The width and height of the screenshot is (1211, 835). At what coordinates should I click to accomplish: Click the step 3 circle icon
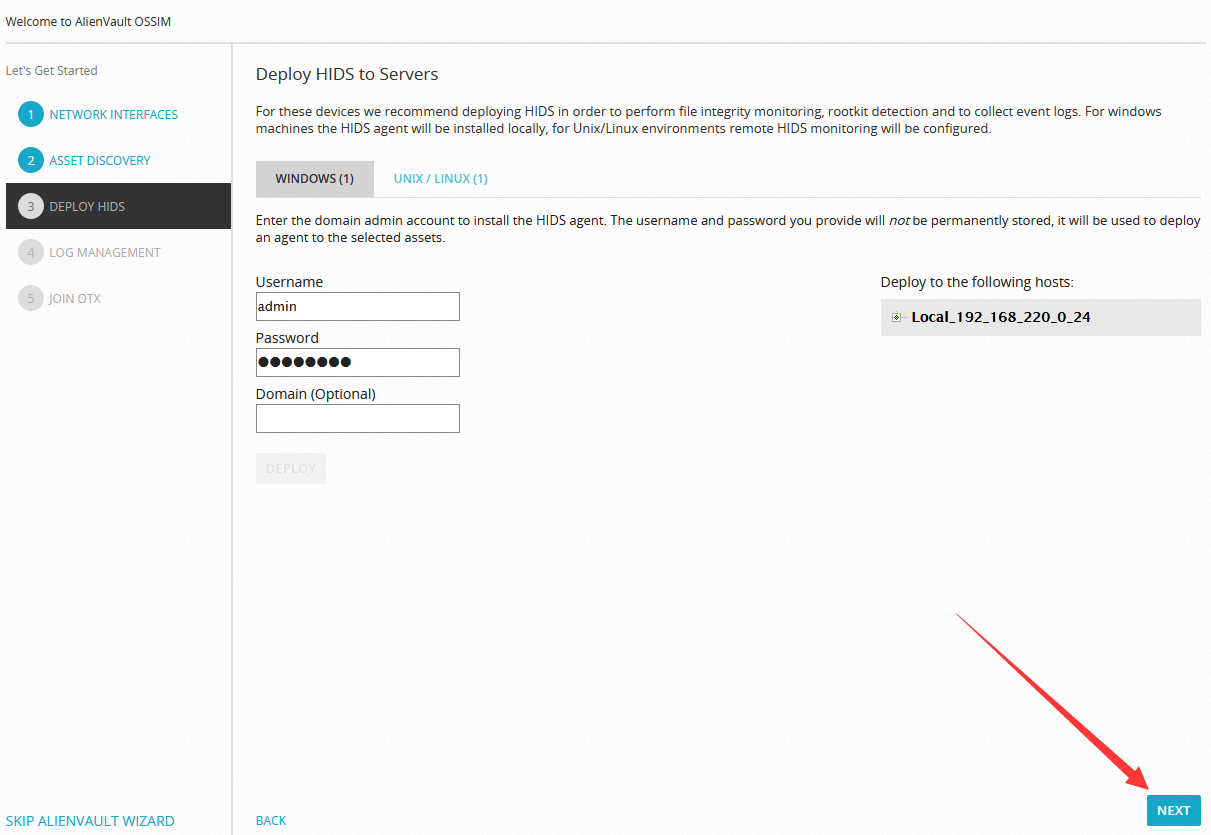click(31, 206)
